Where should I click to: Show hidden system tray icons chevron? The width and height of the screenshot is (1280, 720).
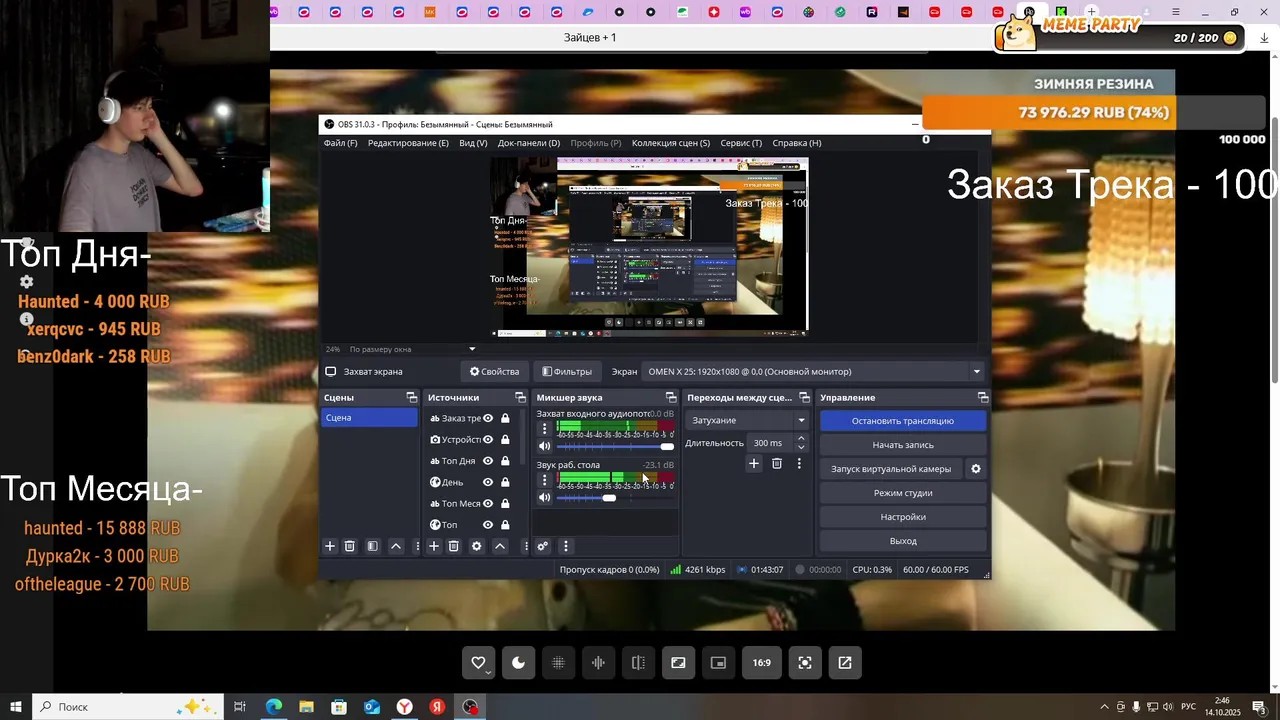[x=1104, y=707]
